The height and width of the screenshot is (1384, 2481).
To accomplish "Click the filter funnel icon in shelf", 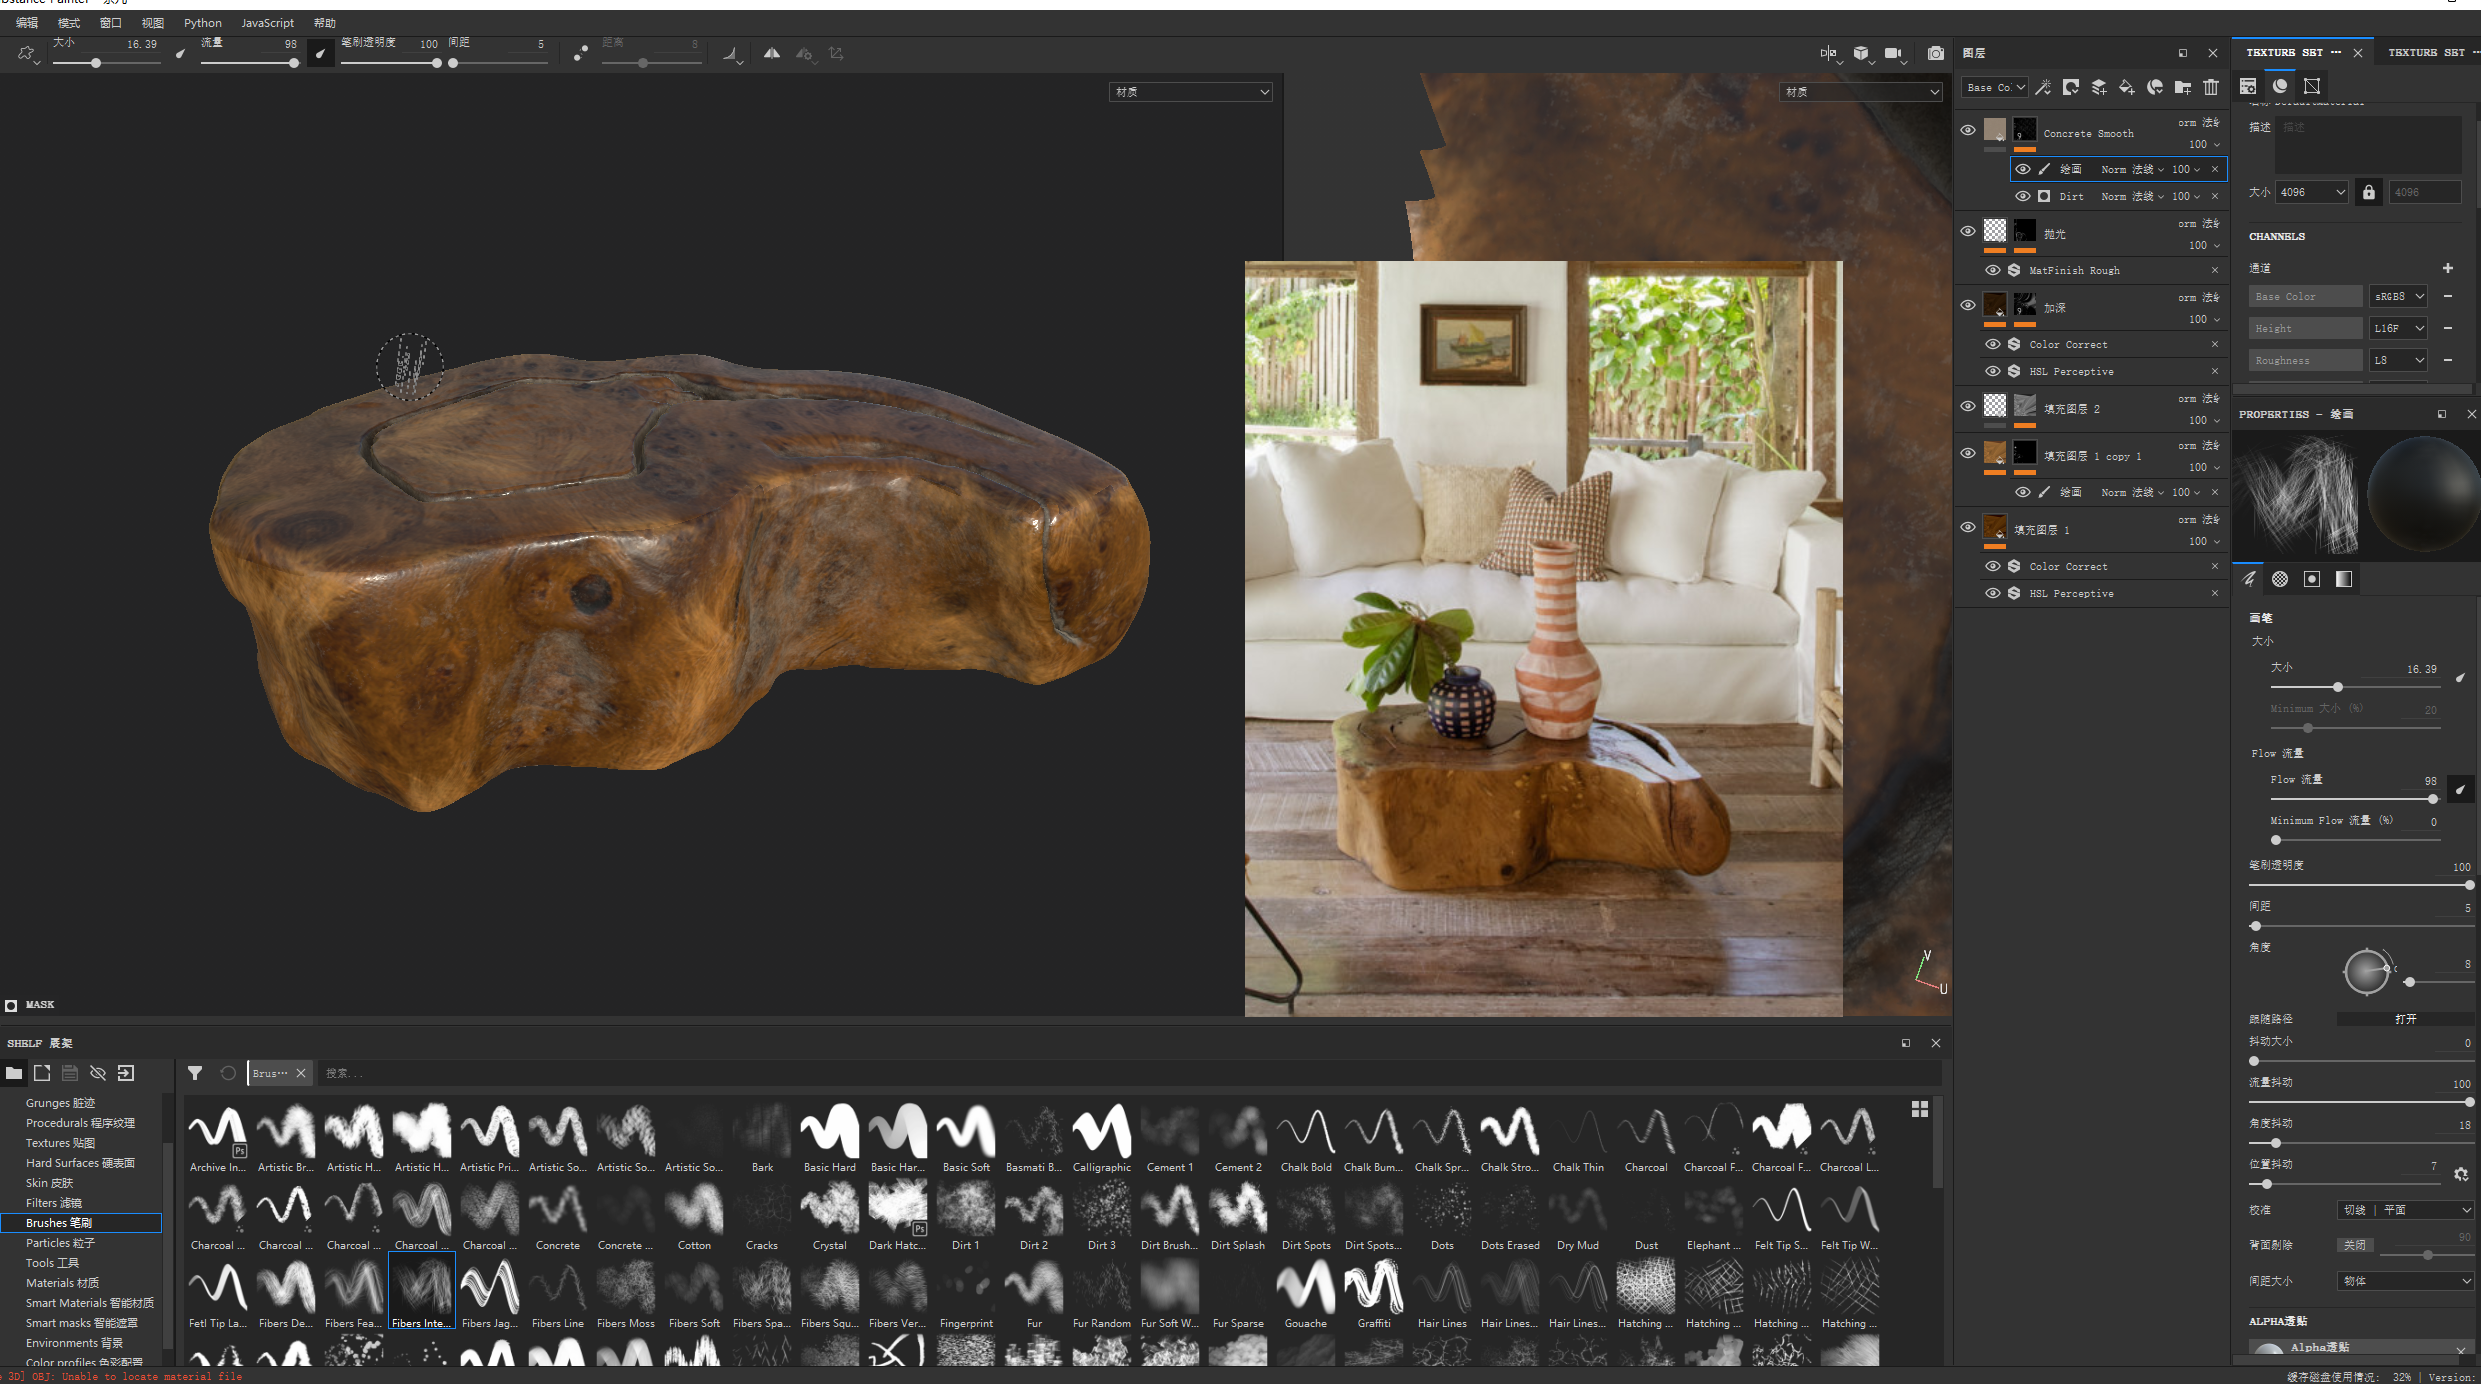I will (195, 1073).
